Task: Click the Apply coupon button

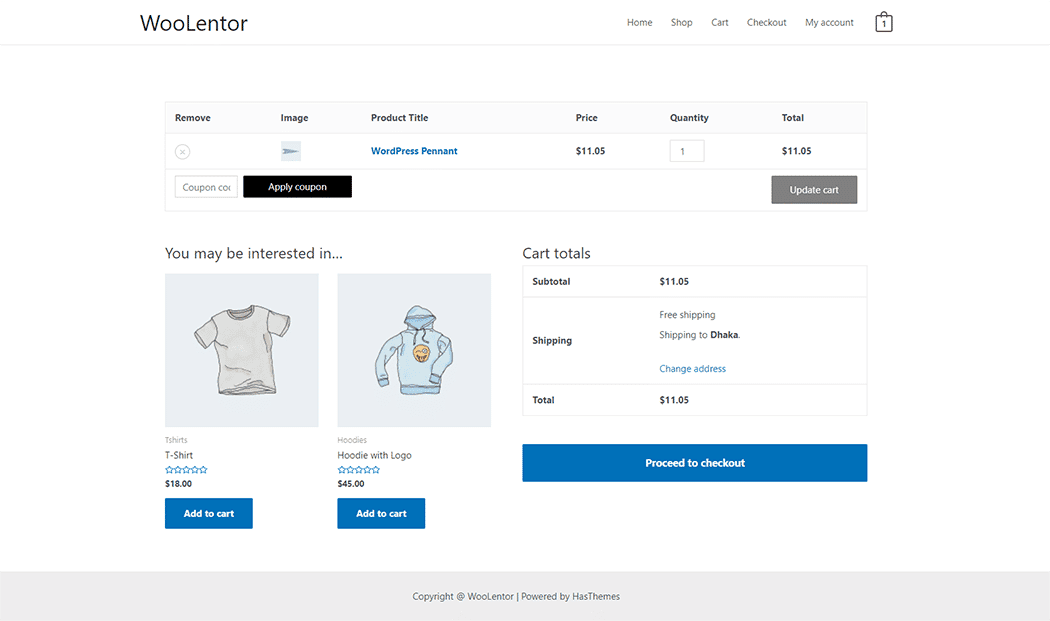Action: (x=297, y=186)
